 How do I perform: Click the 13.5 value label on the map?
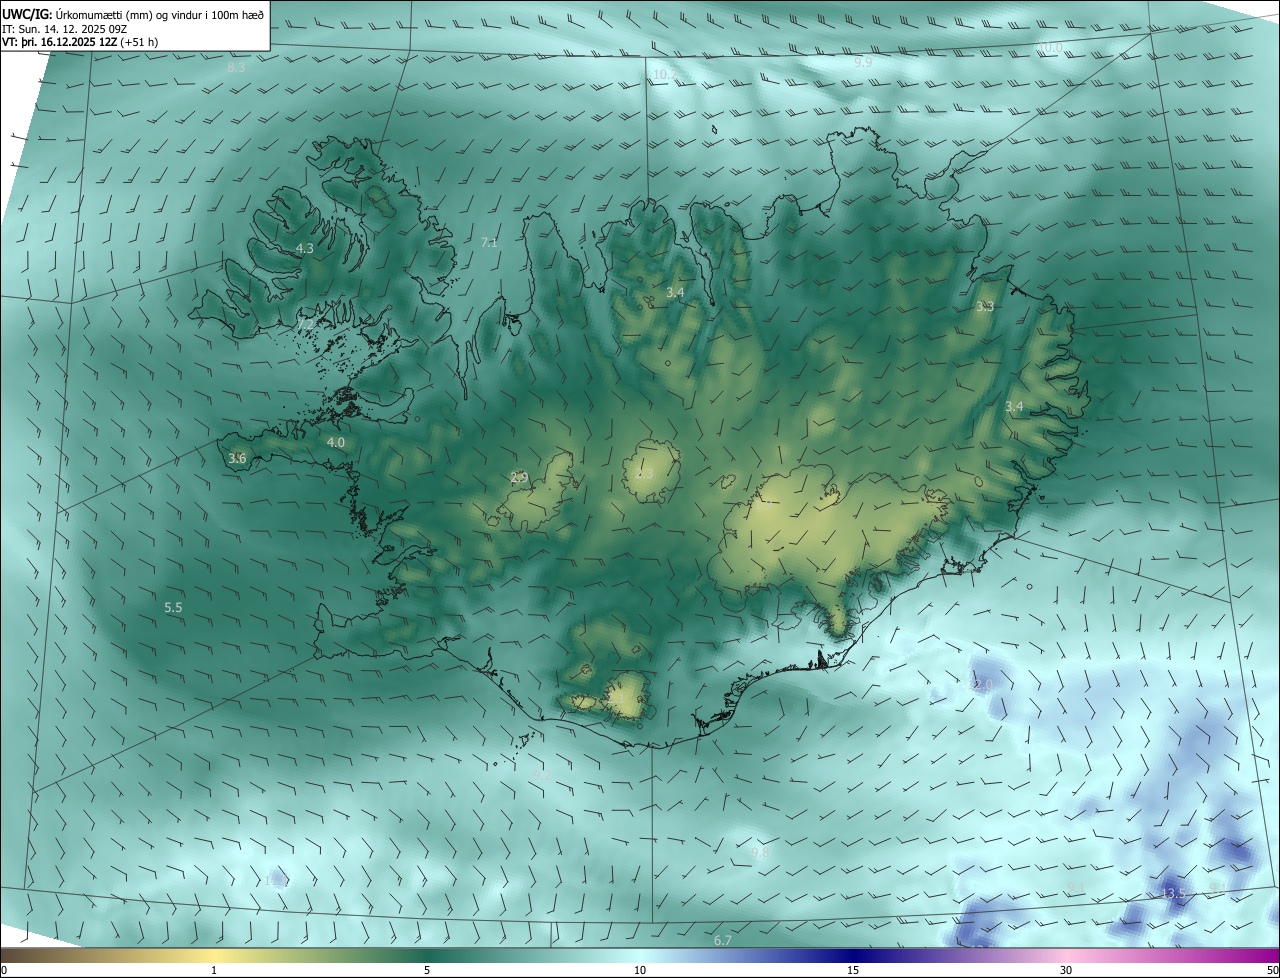[1173, 893]
